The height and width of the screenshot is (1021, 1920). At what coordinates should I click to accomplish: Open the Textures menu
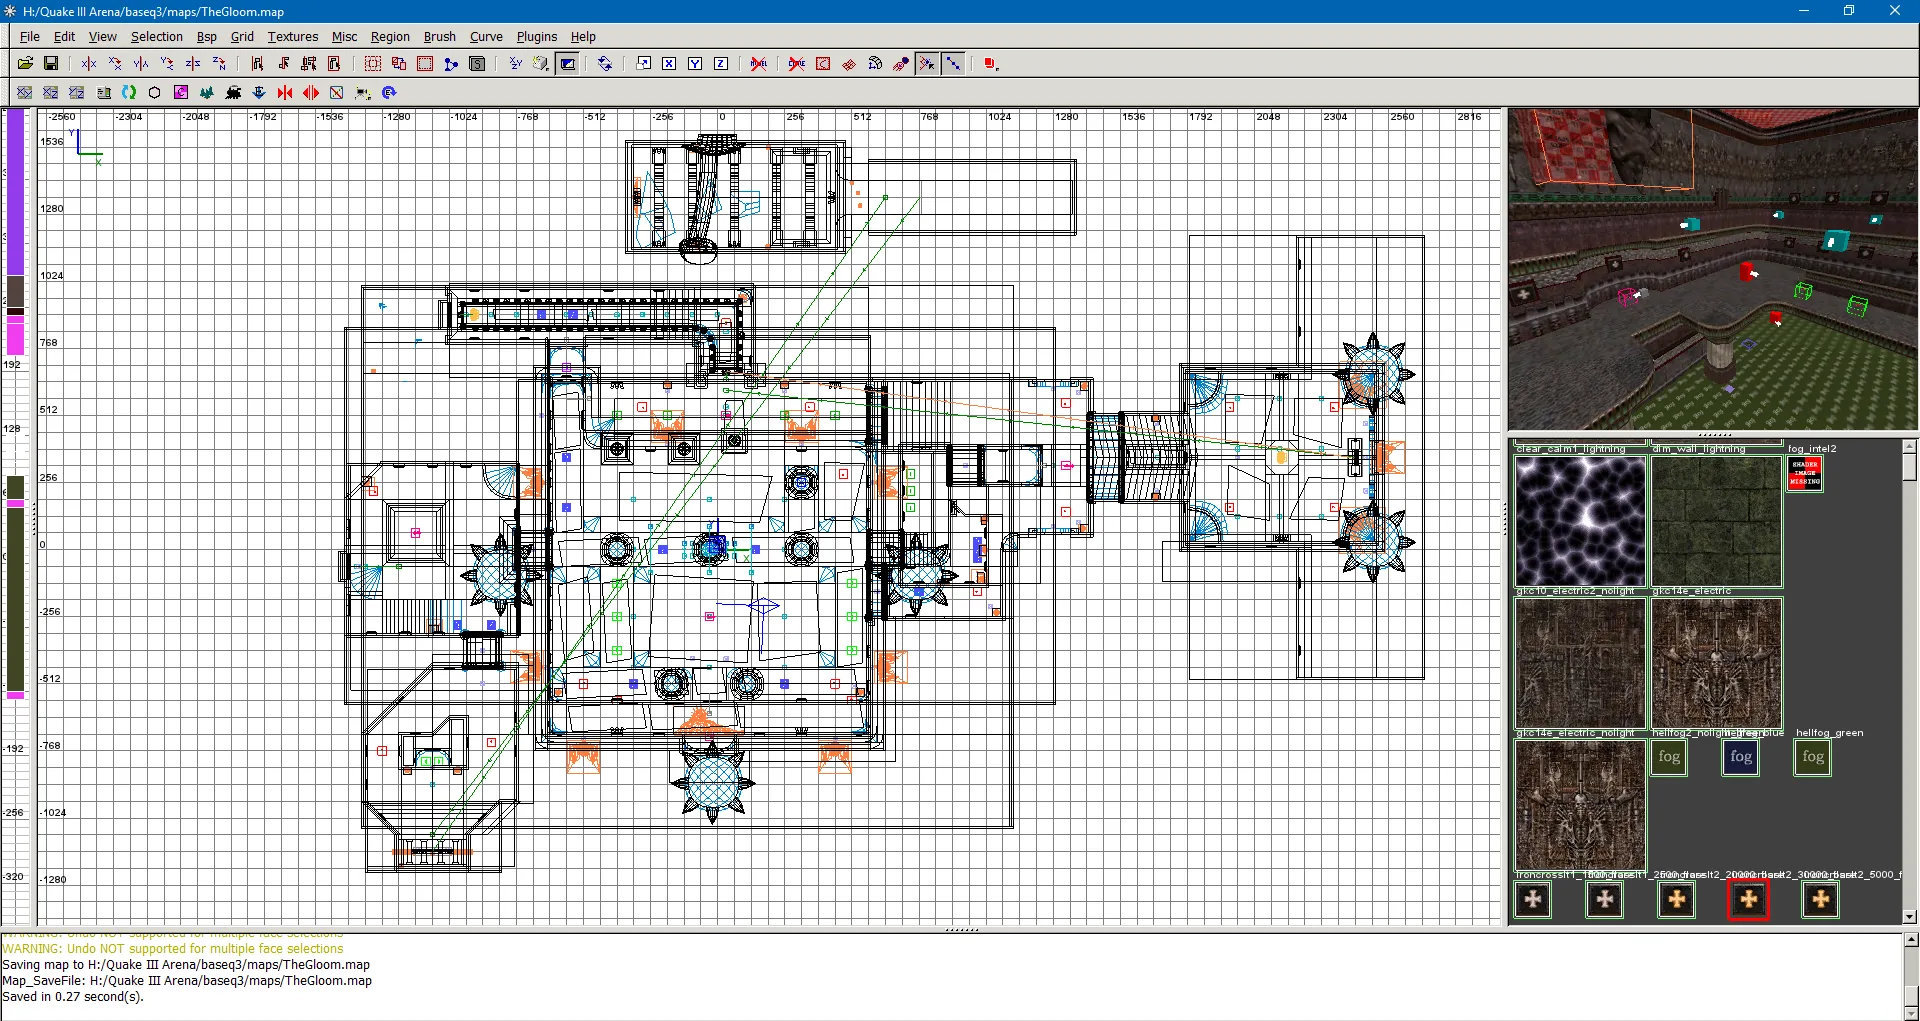point(293,37)
